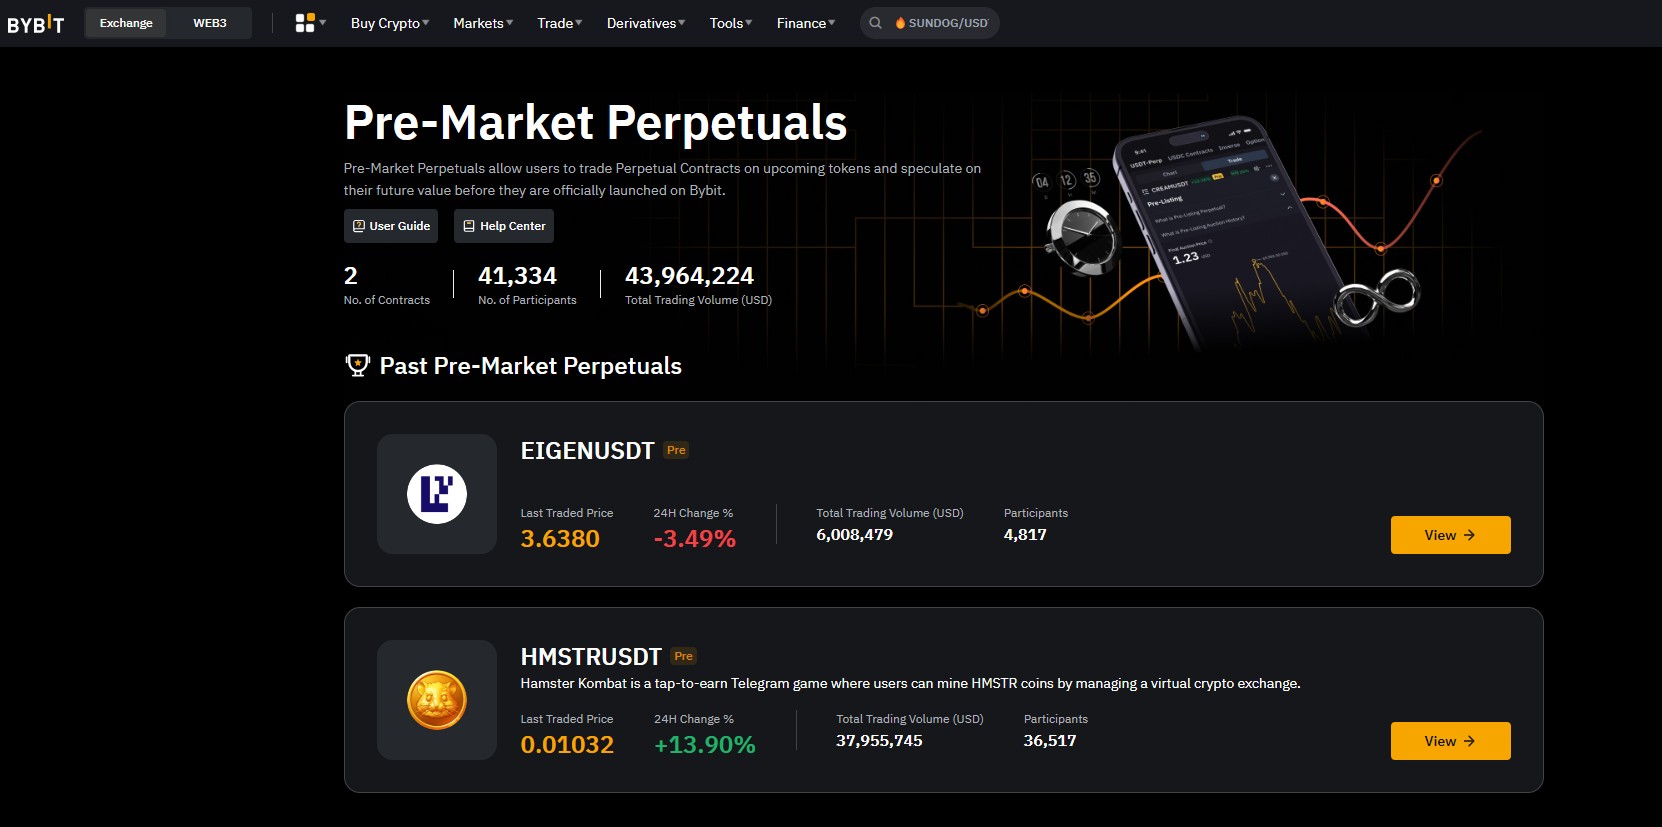Image resolution: width=1662 pixels, height=827 pixels.
Task: Open the Derivatives dropdown menu
Action: pyautogui.click(x=645, y=23)
